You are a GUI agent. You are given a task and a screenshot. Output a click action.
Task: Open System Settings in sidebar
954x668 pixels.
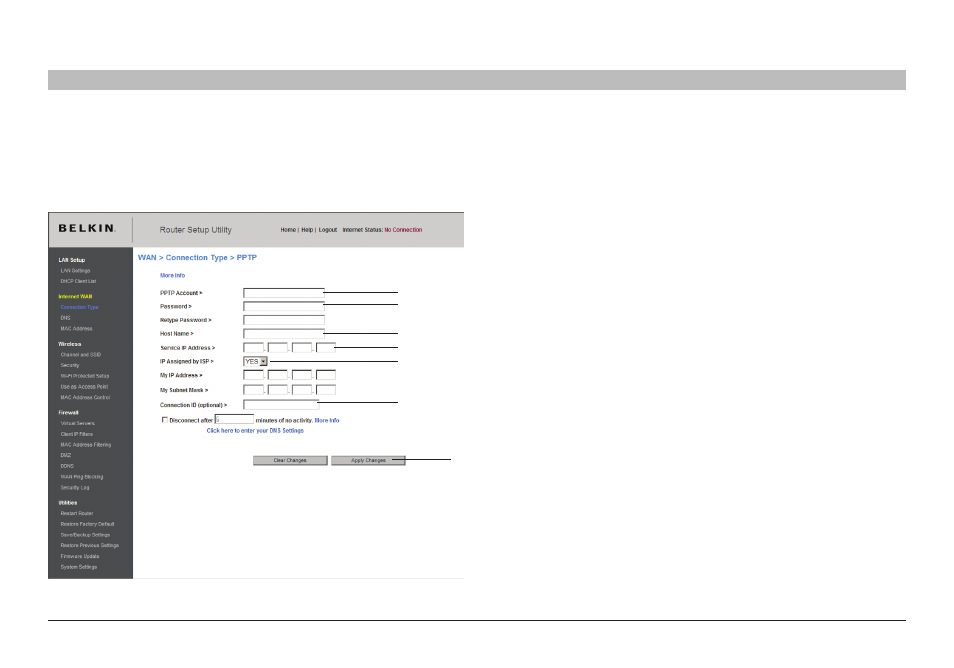(x=79, y=567)
